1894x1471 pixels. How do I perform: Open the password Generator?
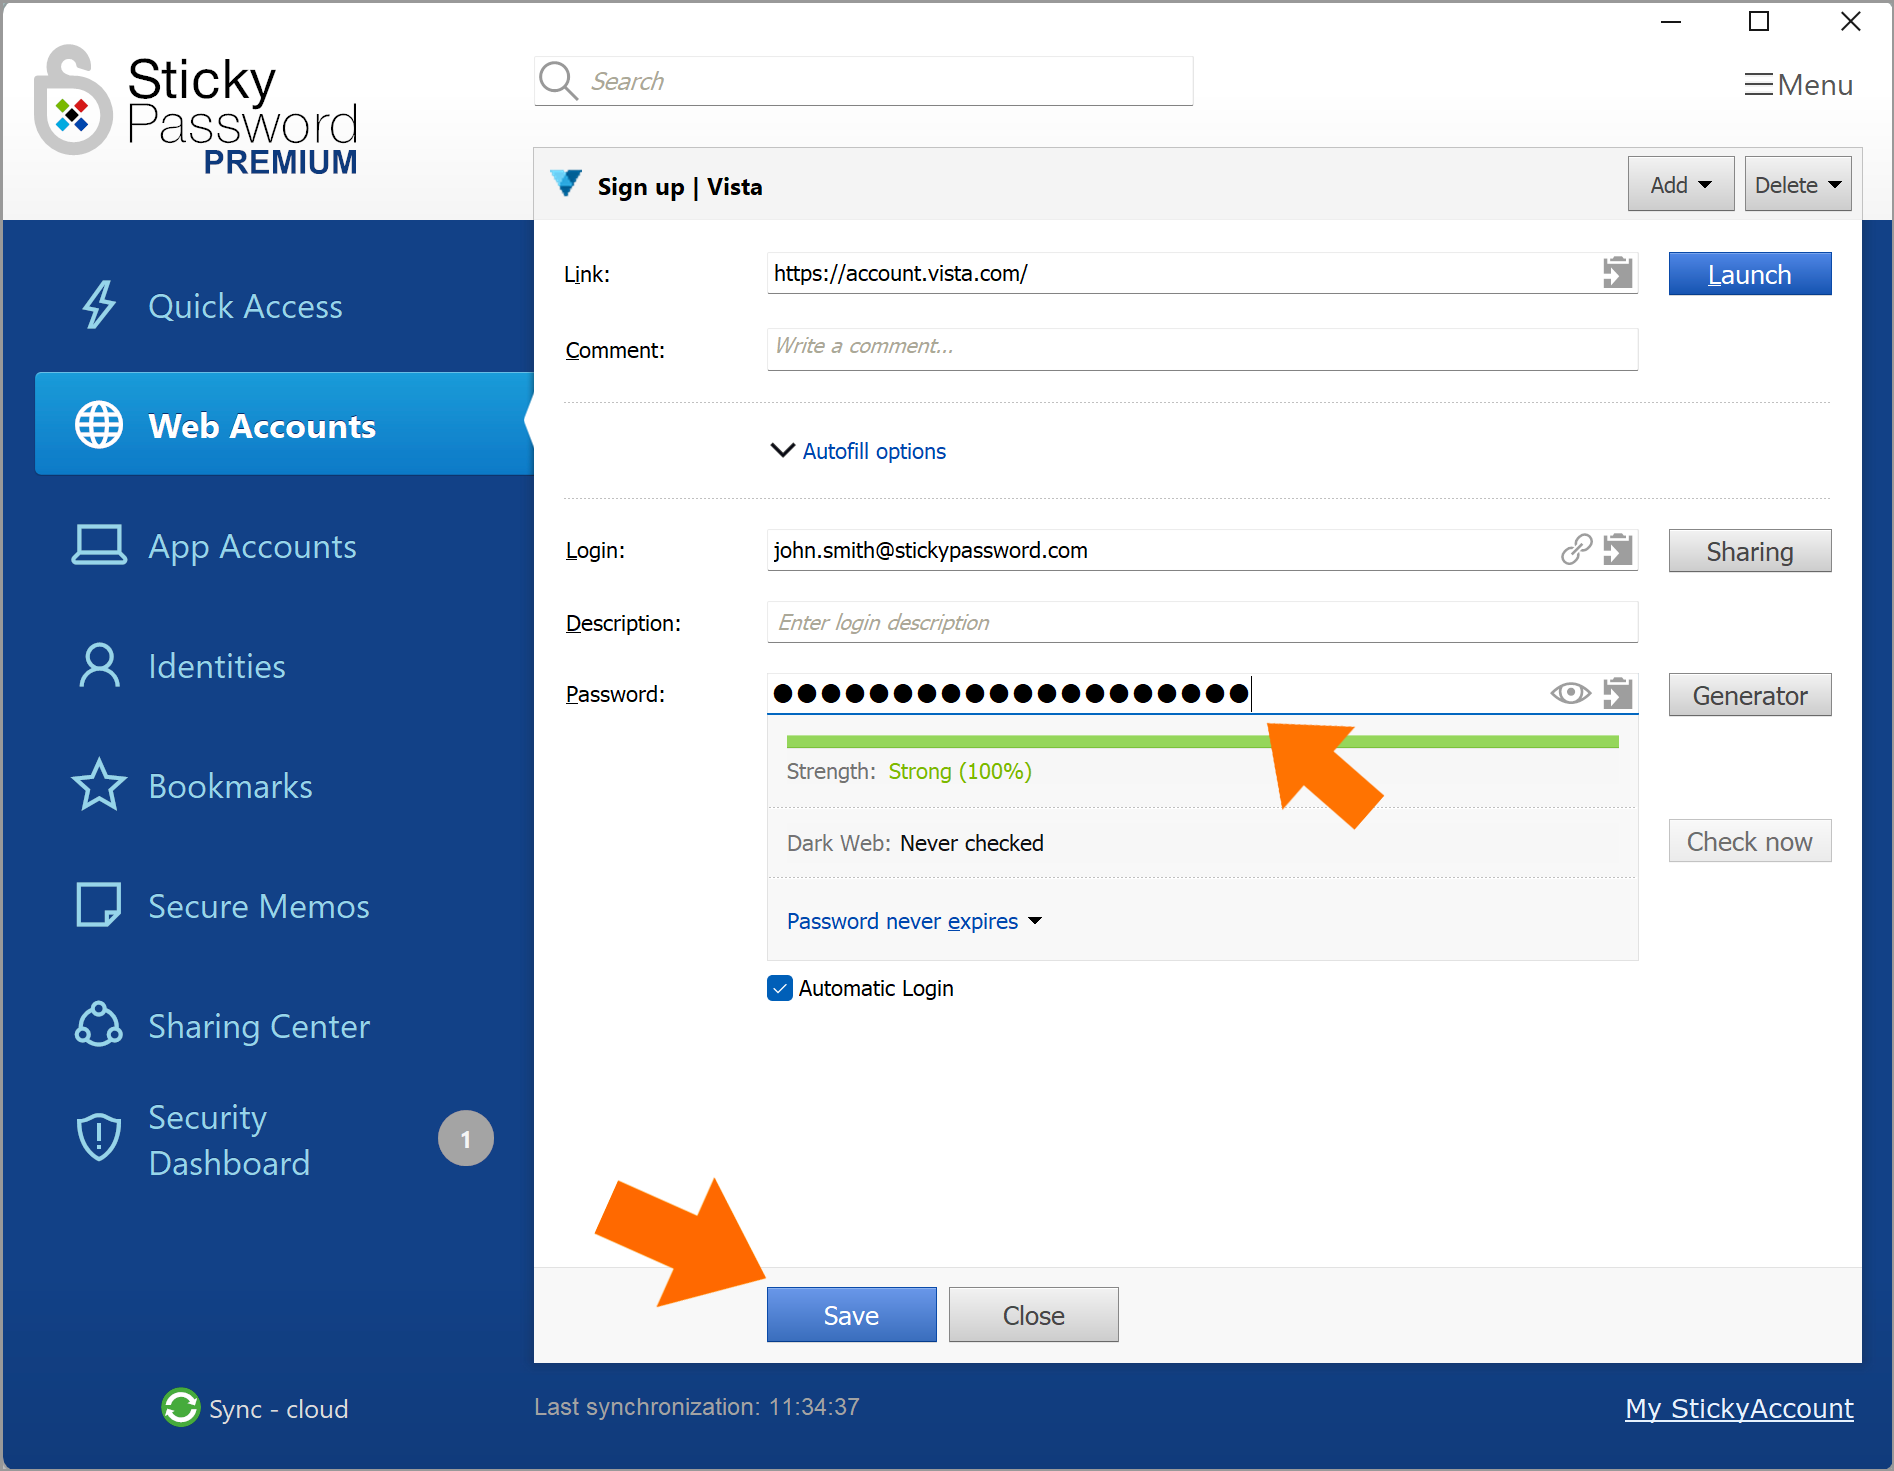[1749, 695]
